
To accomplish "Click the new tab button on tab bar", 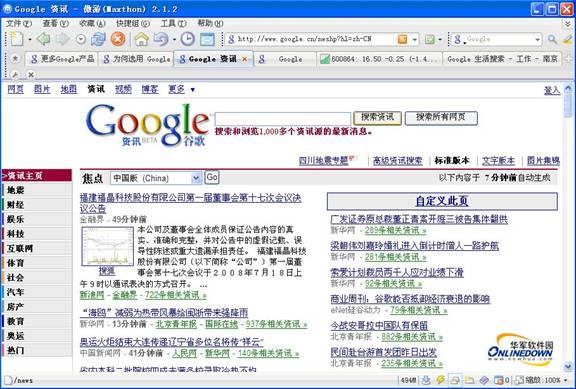I will point(569,59).
